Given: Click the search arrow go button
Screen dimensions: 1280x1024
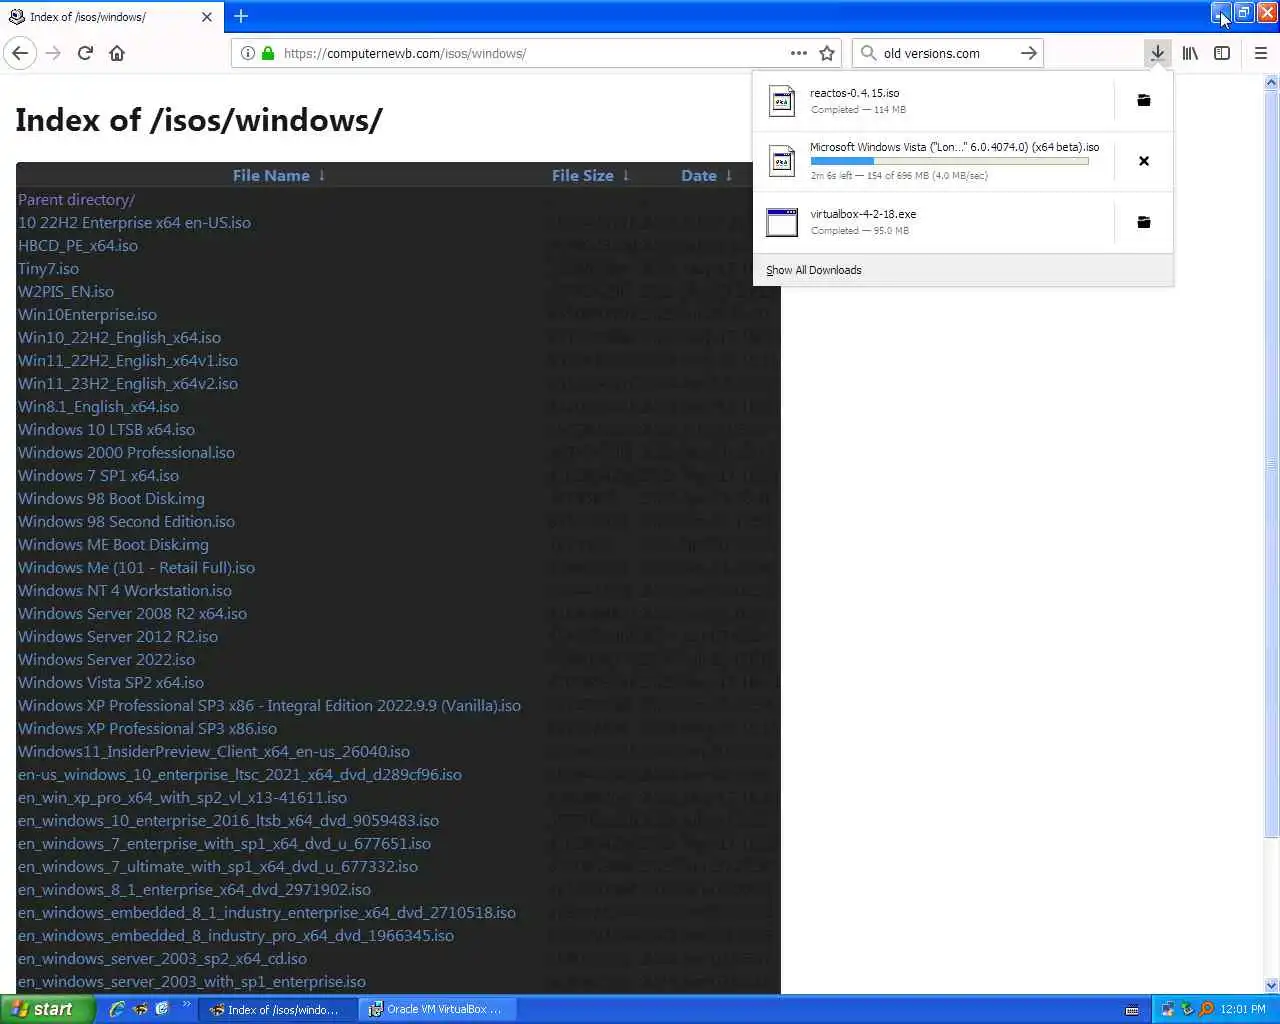Looking at the screenshot, I should pyautogui.click(x=1028, y=53).
